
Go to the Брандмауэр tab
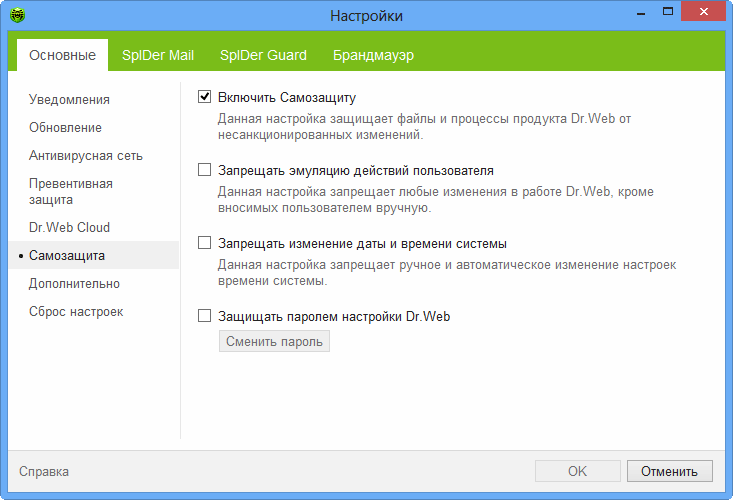(x=373, y=55)
